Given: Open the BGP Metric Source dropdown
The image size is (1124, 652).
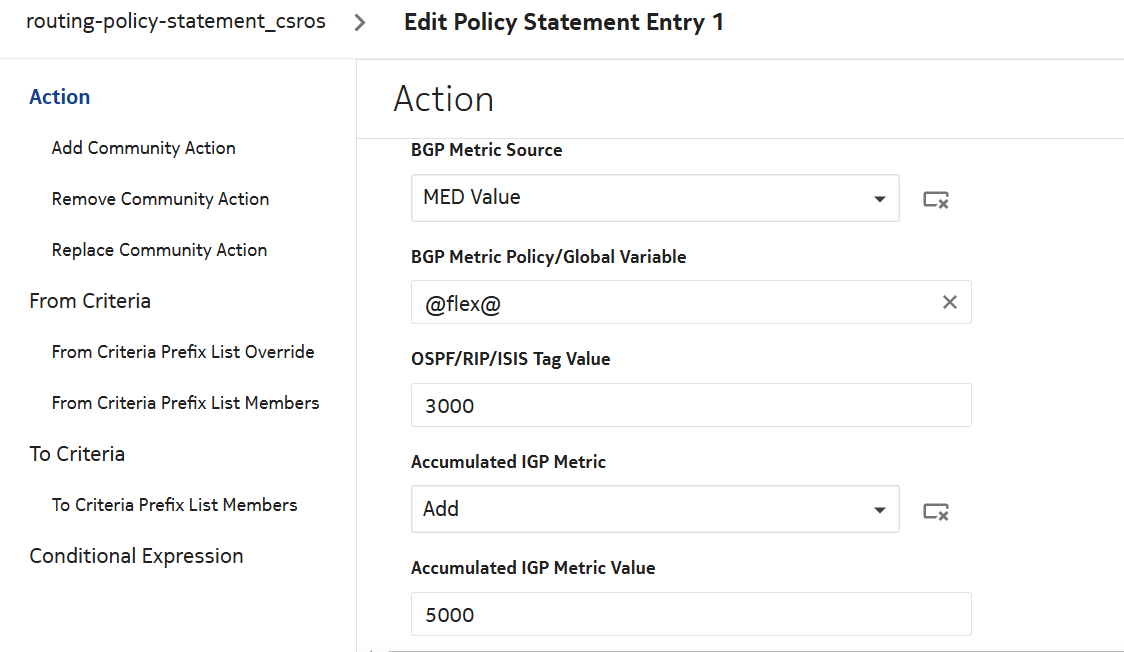Looking at the screenshot, I should tap(655, 198).
